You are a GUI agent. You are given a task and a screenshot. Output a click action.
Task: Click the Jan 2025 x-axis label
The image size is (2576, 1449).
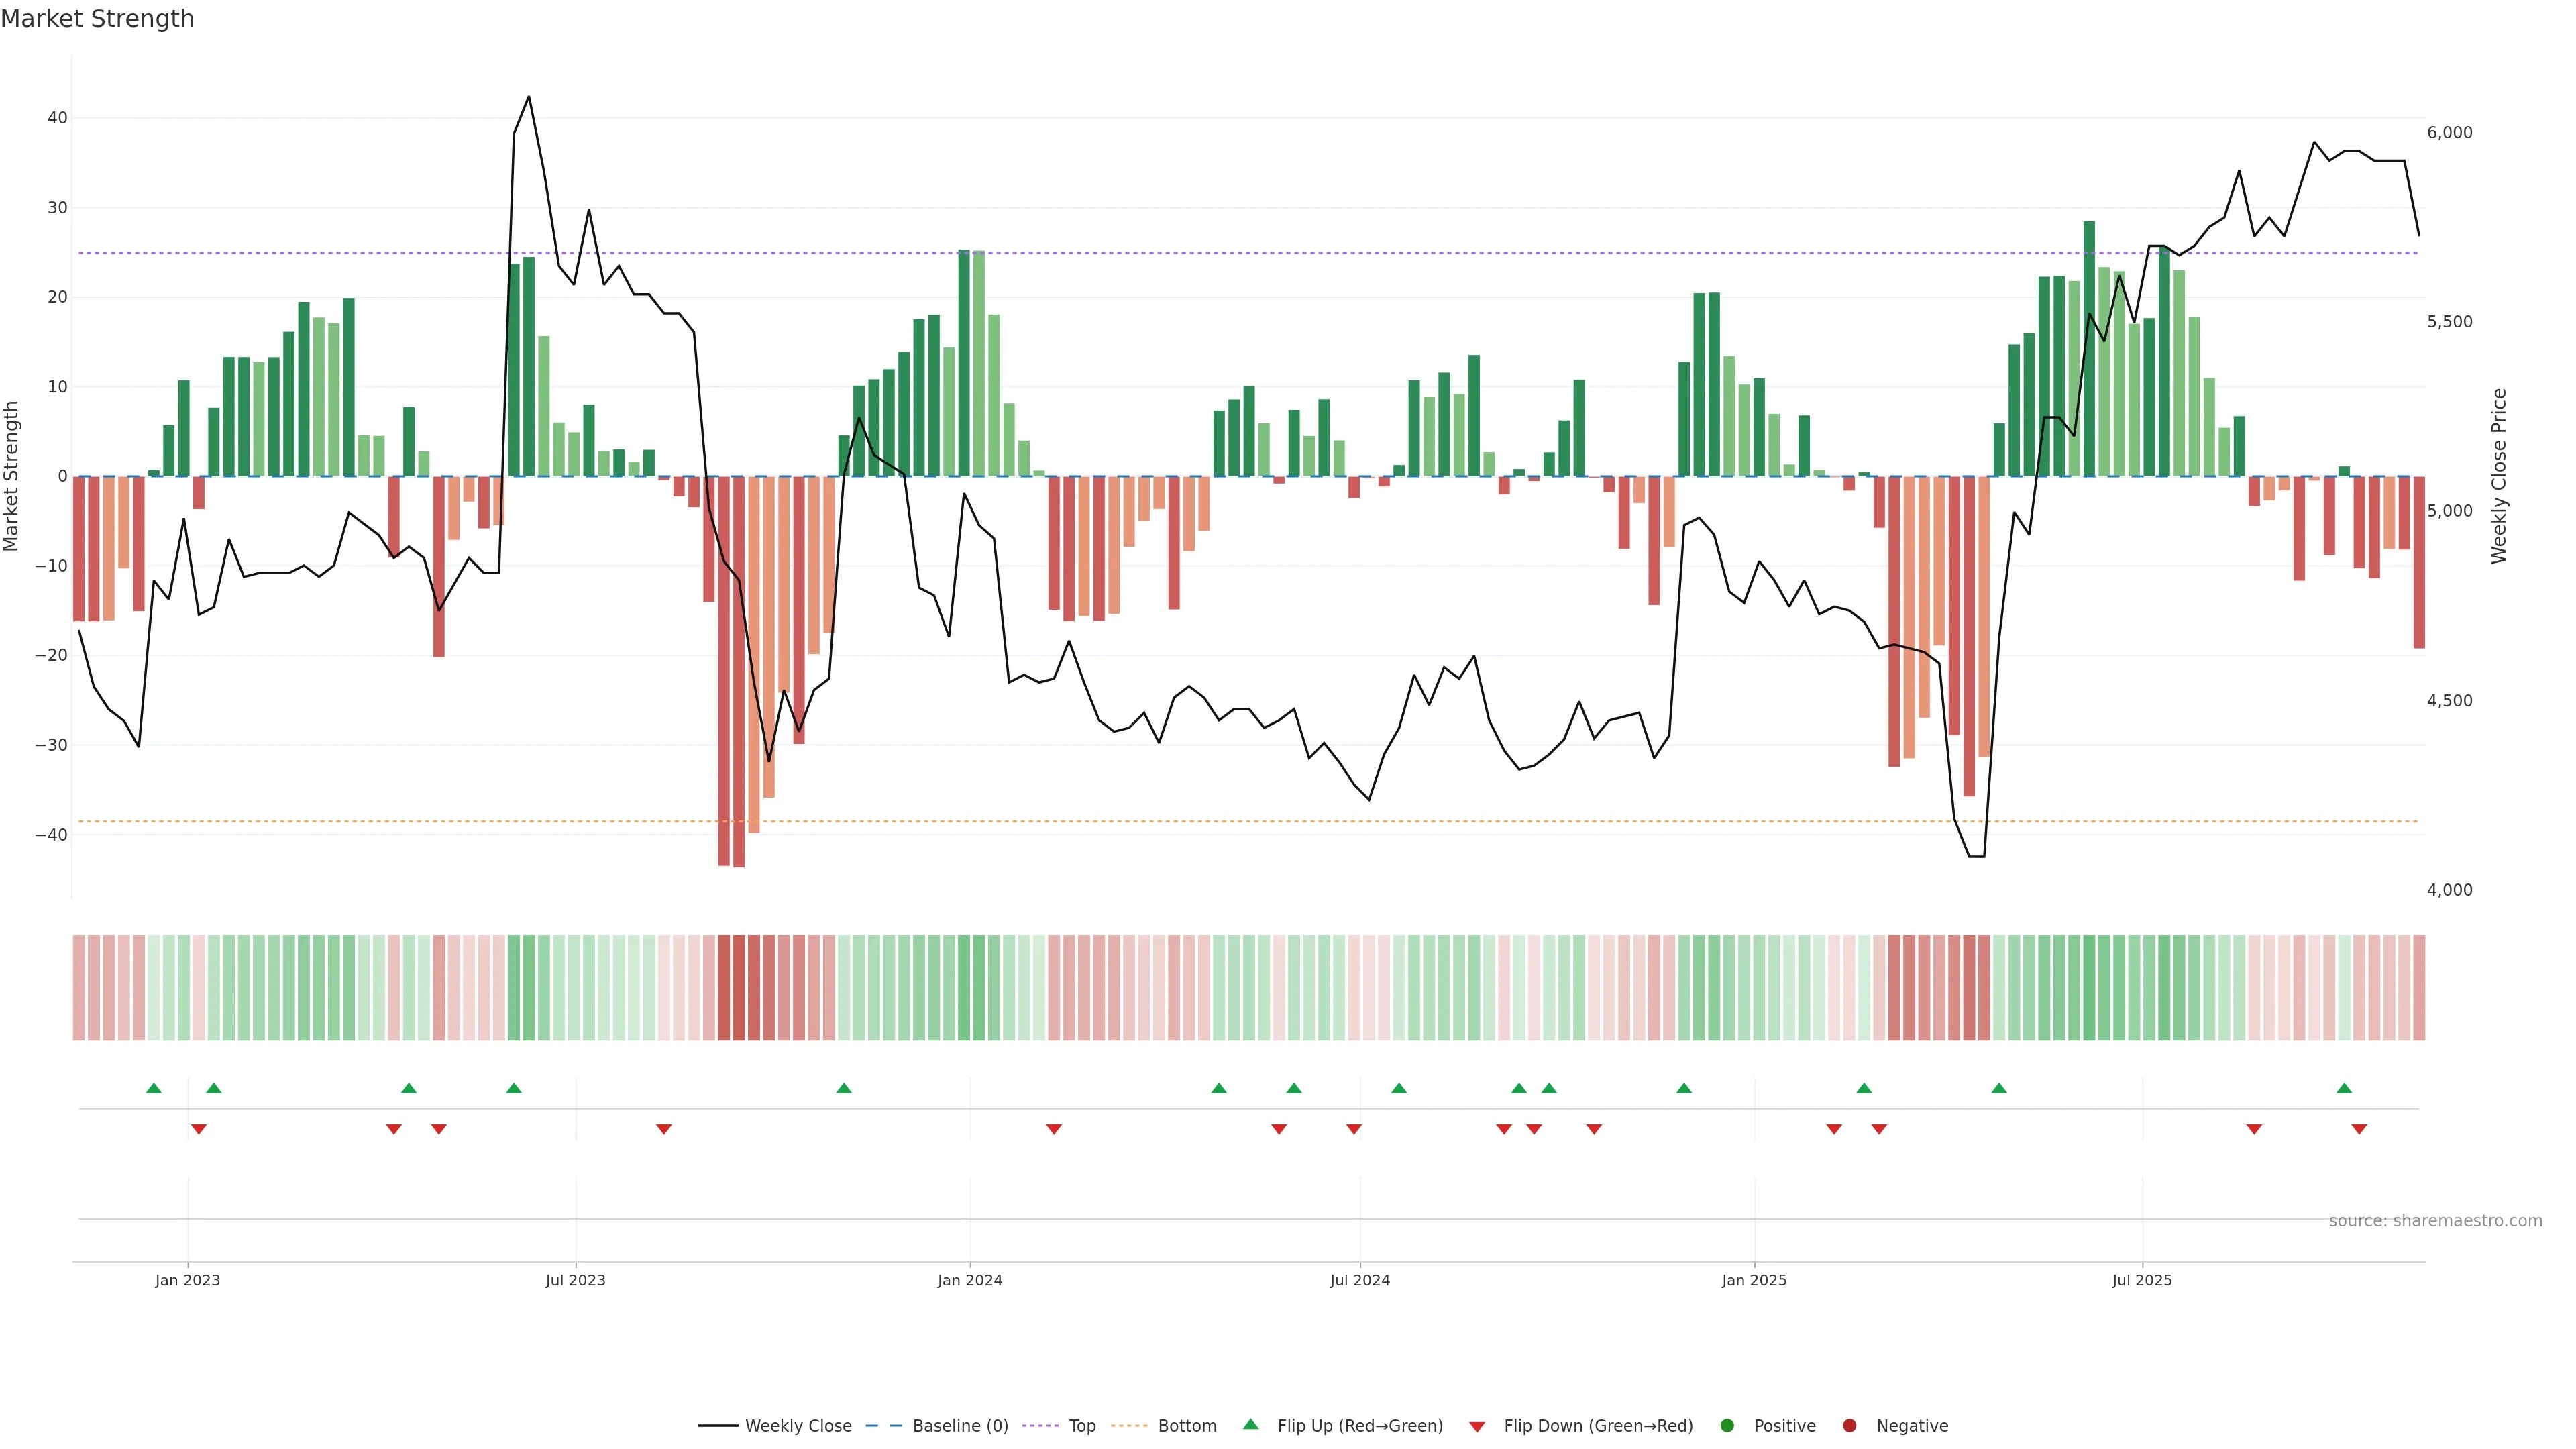click(1754, 1280)
